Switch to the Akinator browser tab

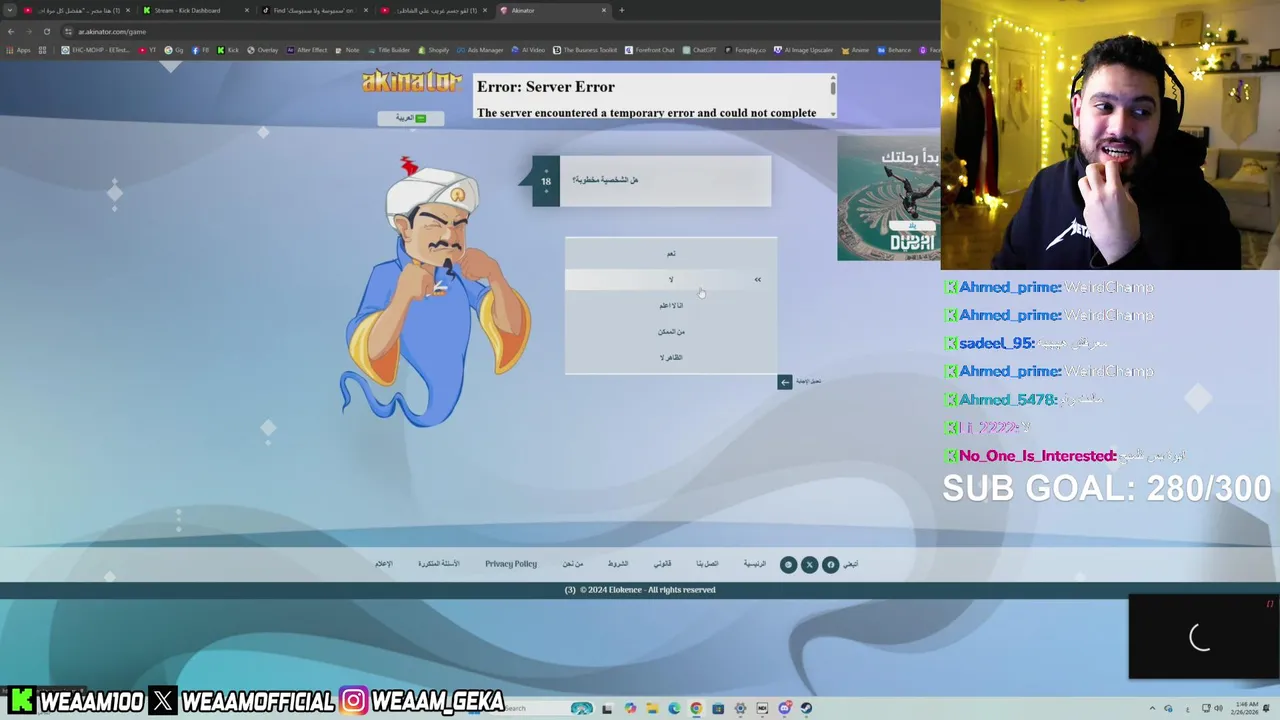pyautogui.click(x=553, y=10)
